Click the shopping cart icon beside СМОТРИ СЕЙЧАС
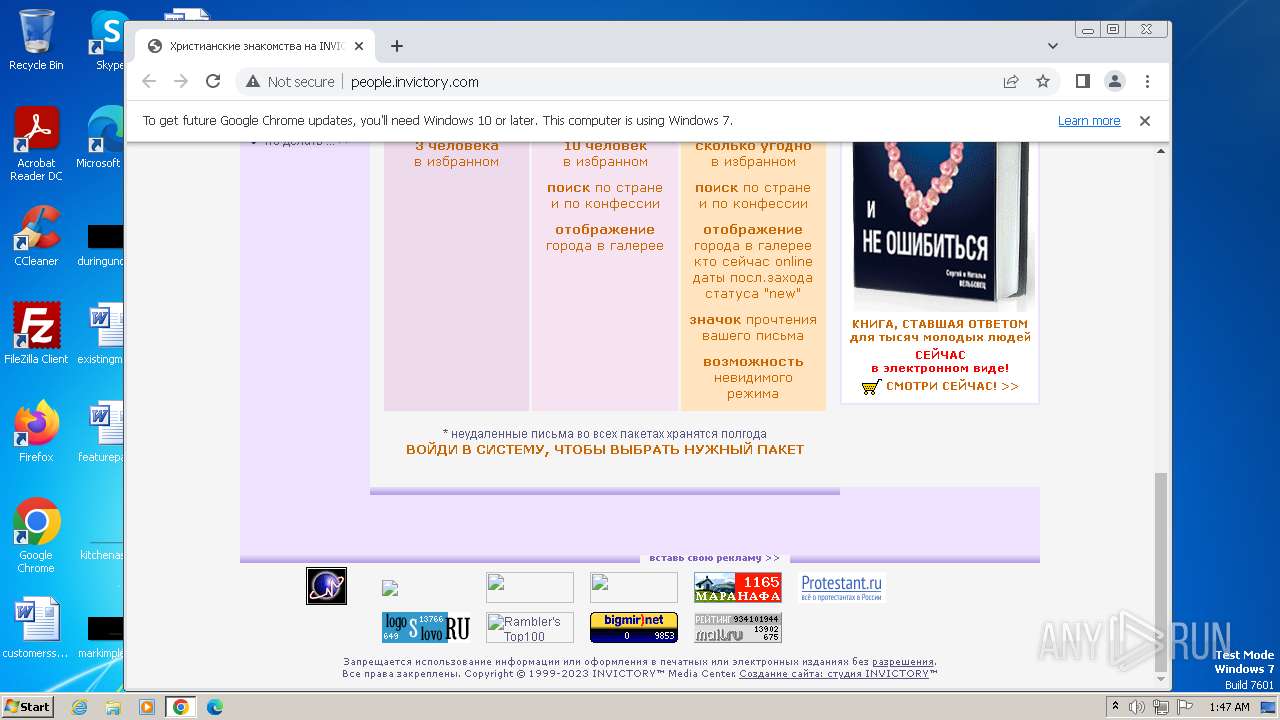 click(x=871, y=387)
